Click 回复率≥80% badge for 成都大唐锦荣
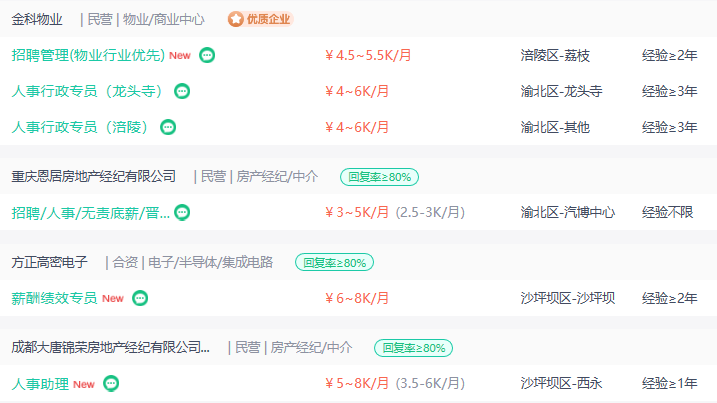The height and width of the screenshot is (403, 717). (413, 348)
